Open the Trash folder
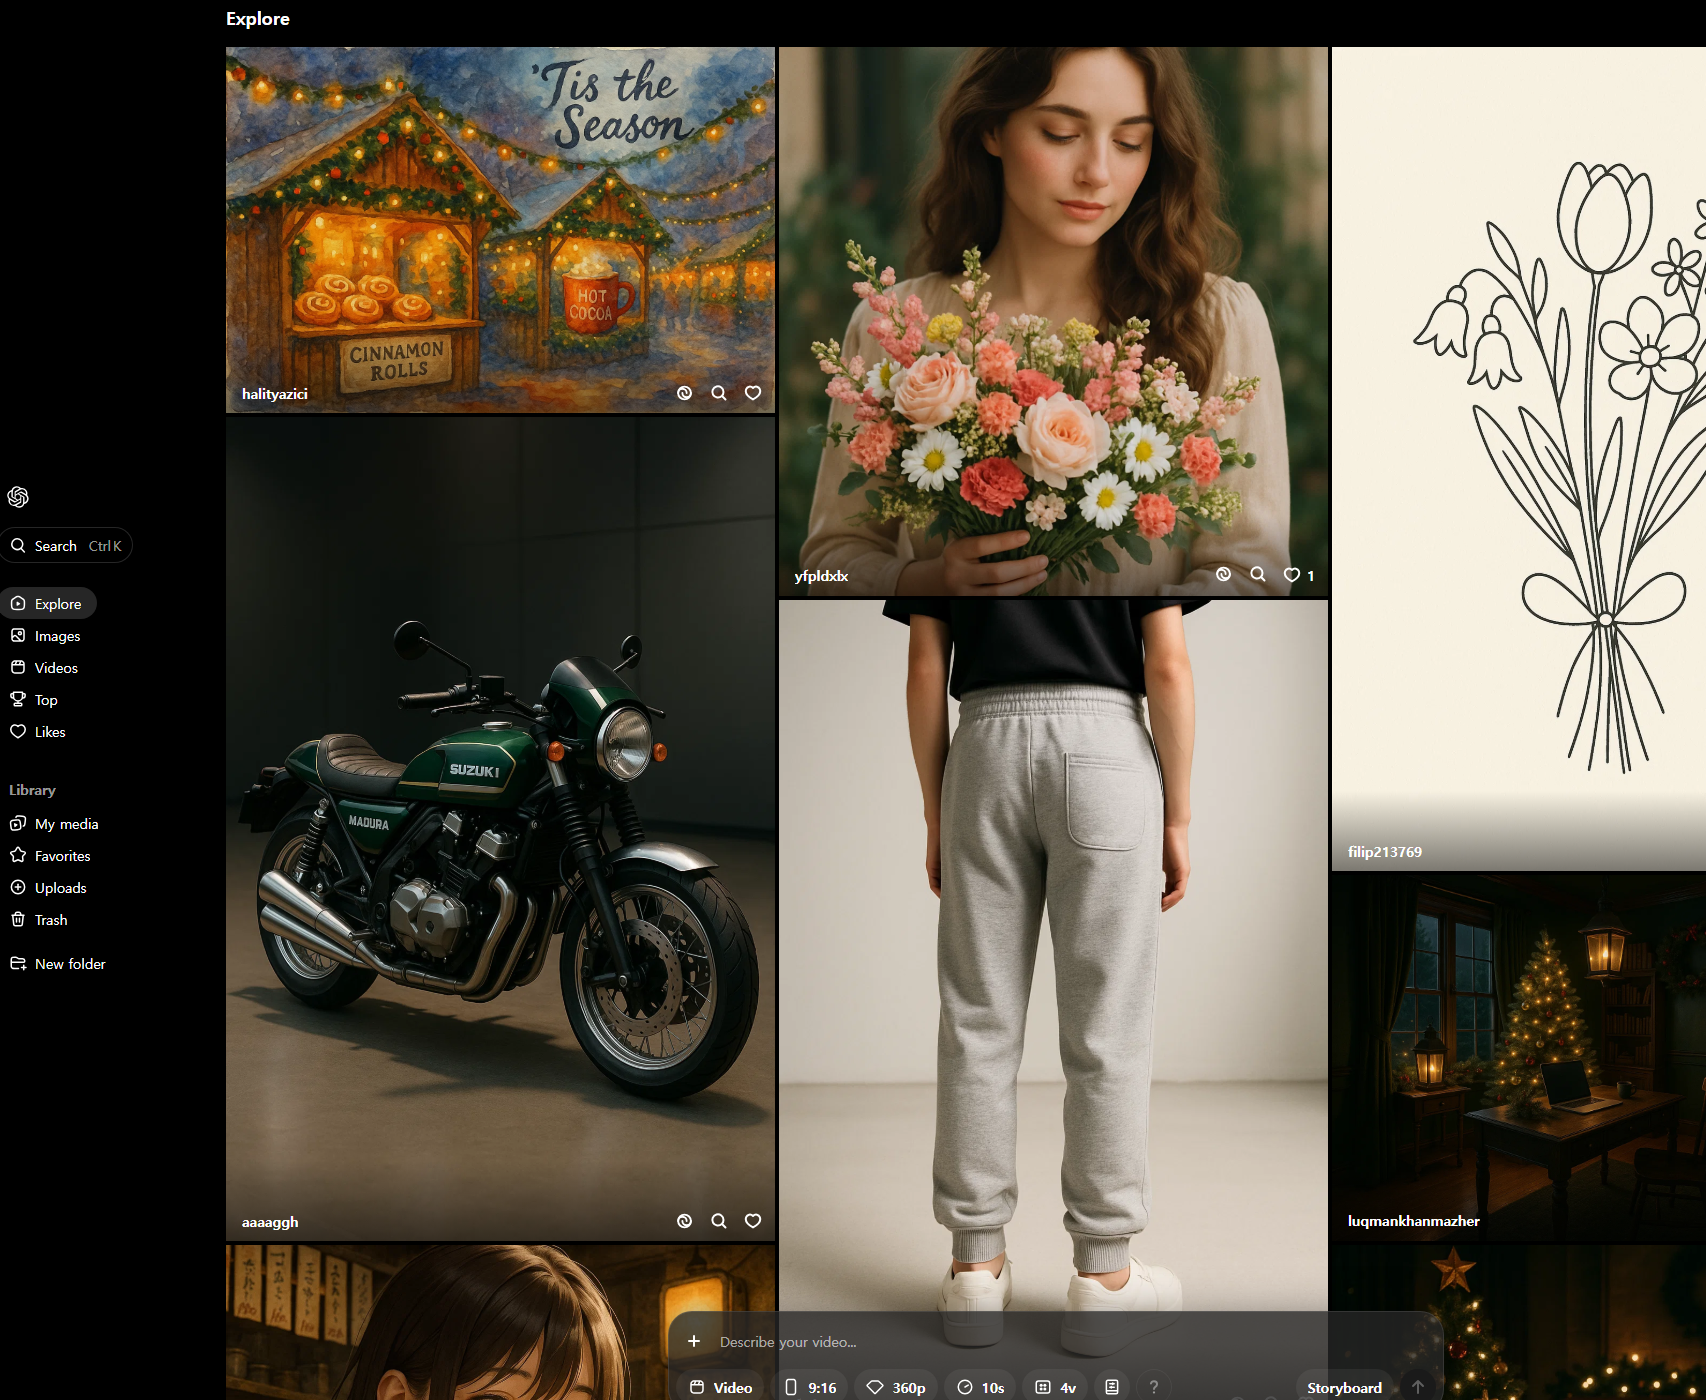Screen dimensions: 1706x1400 [39, 920]
